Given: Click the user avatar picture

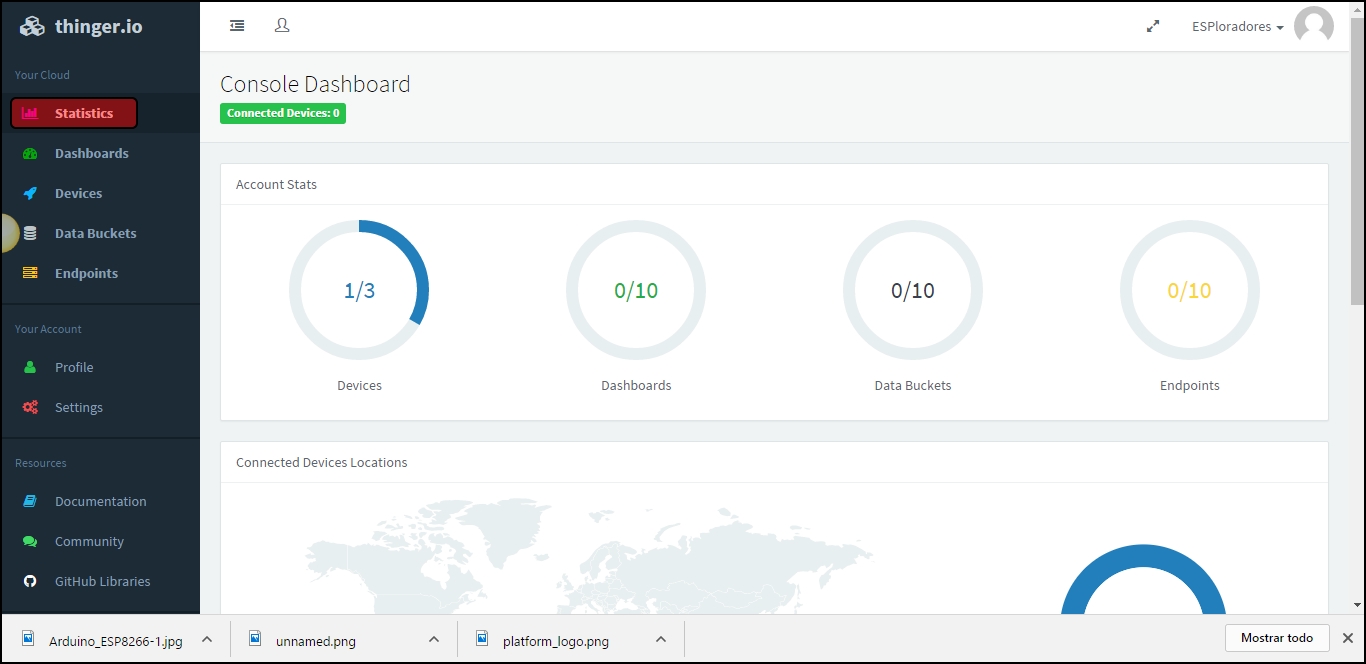Looking at the screenshot, I should click(x=1314, y=26).
